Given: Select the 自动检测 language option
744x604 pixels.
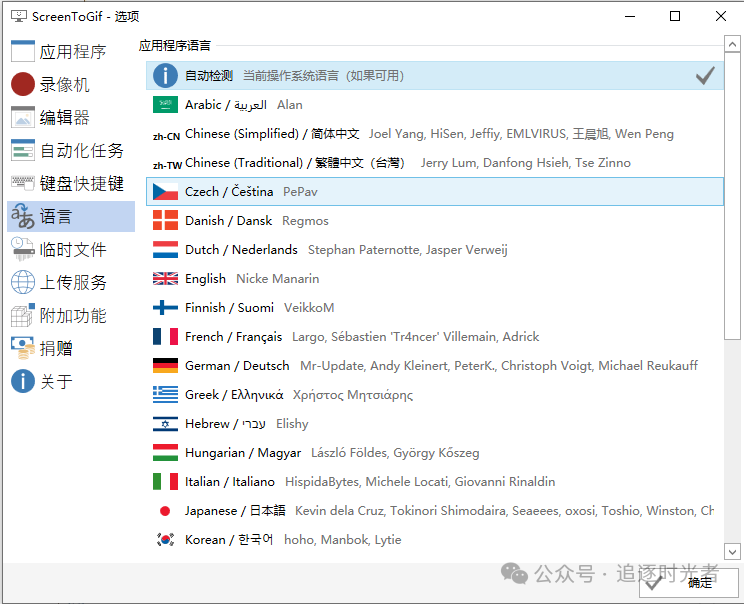Looking at the screenshot, I should pyautogui.click(x=435, y=75).
